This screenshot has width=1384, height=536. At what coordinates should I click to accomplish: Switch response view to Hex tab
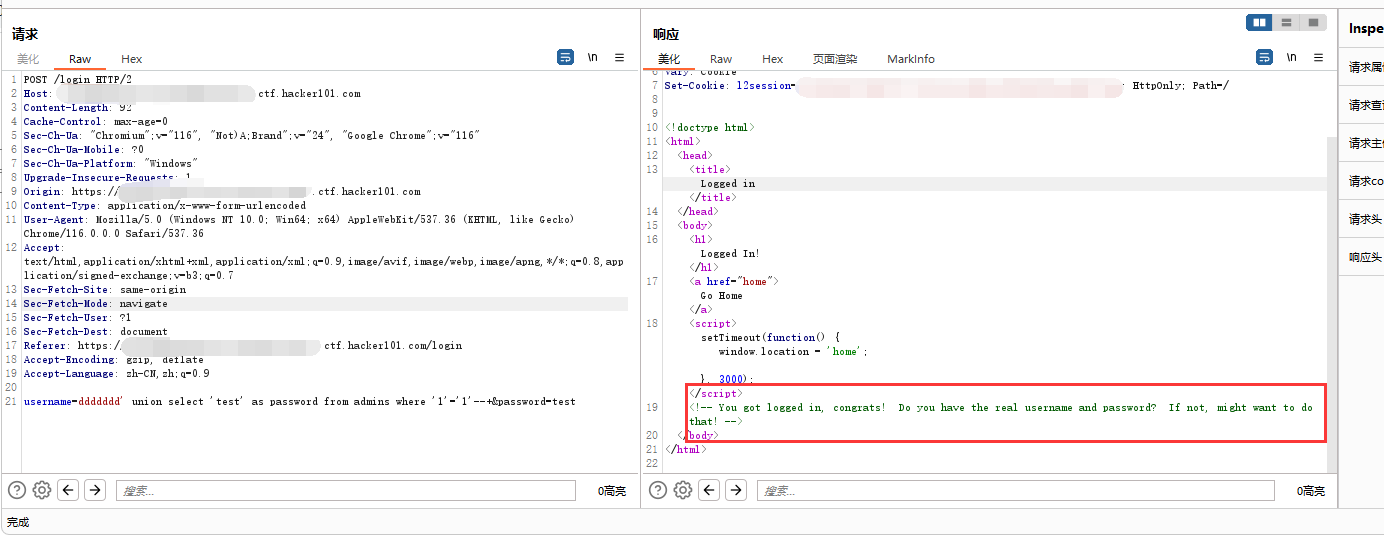(x=773, y=59)
